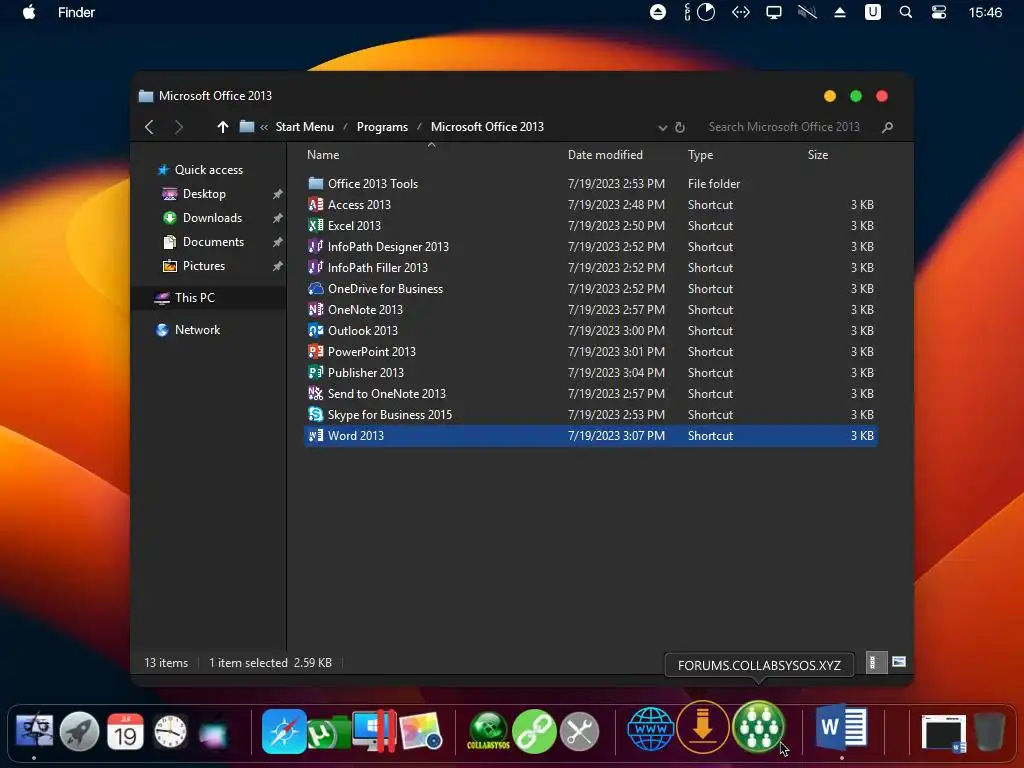Select the Access 2013 shortcut icon
Screen dimensions: 1024x768
pos(315,204)
